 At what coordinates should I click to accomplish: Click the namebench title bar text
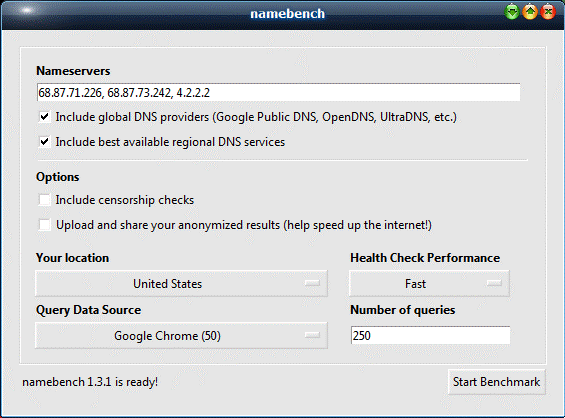coord(288,14)
